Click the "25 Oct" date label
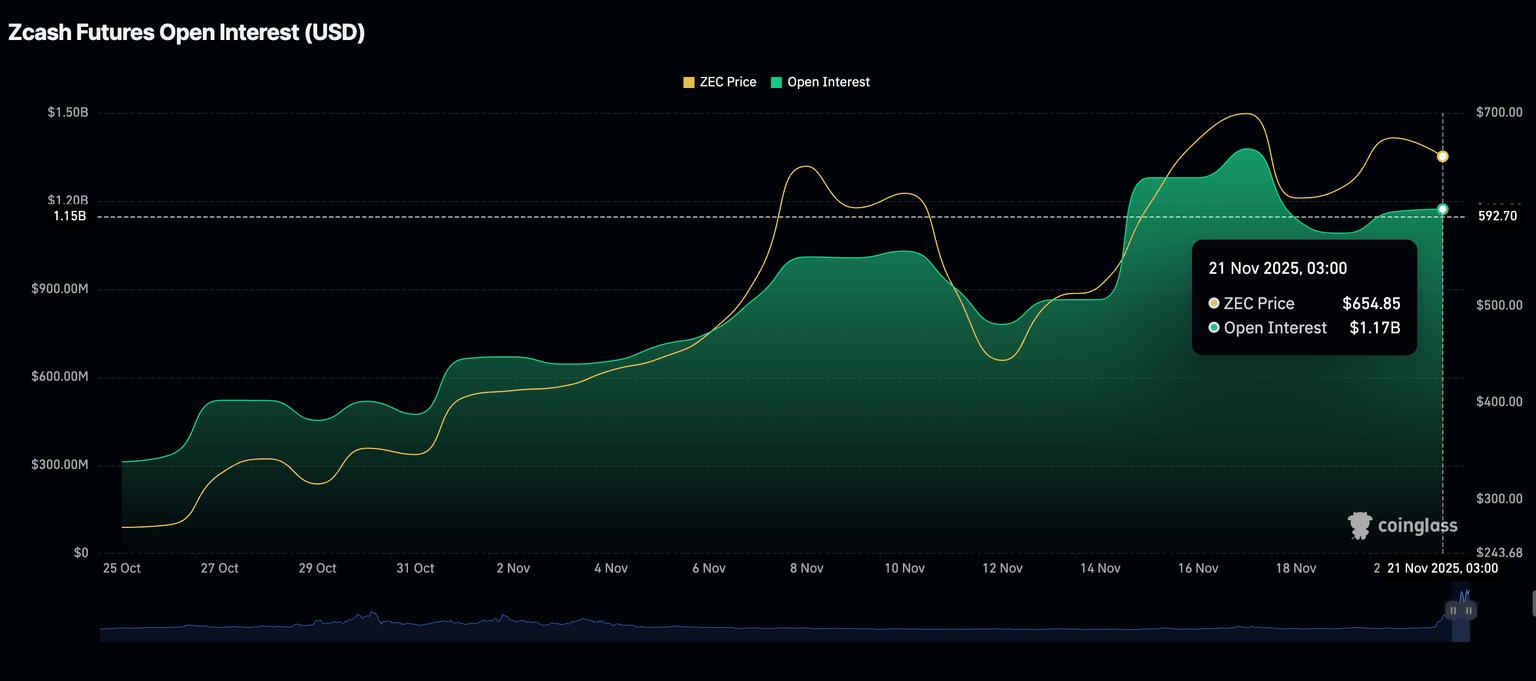This screenshot has height=681, width=1536. [121, 567]
